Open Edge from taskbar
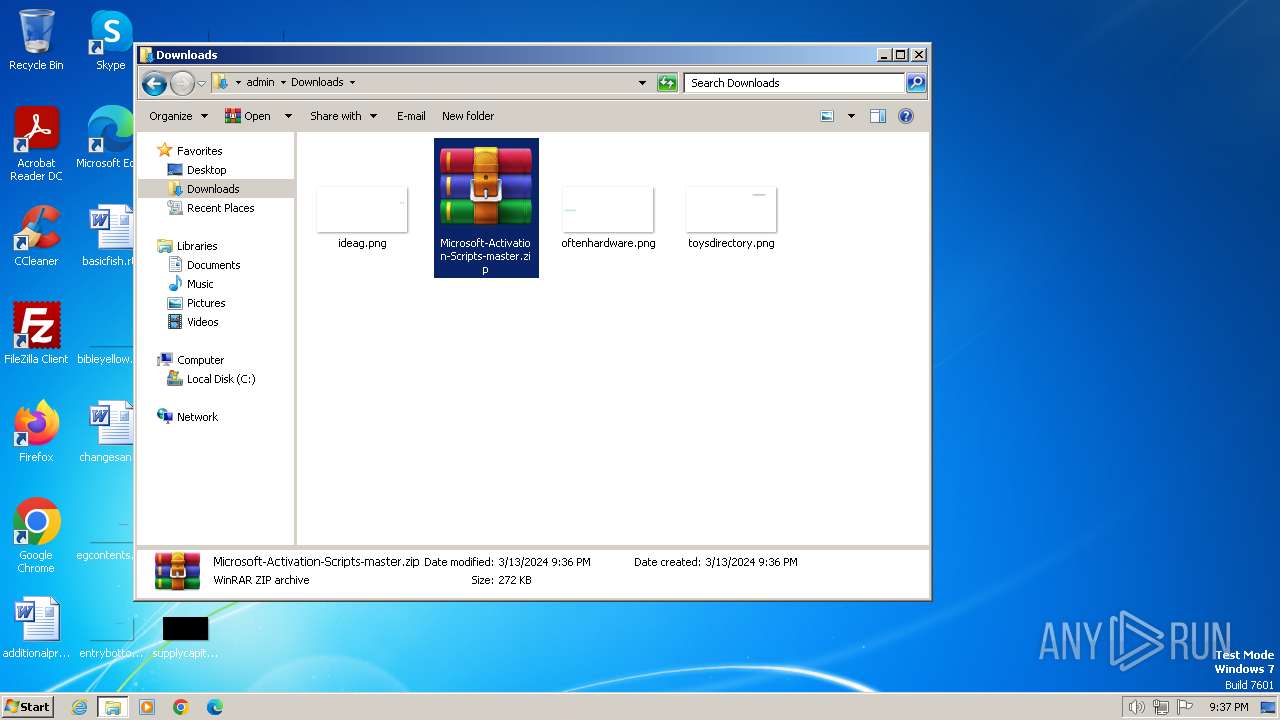The image size is (1280, 720). tap(214, 707)
